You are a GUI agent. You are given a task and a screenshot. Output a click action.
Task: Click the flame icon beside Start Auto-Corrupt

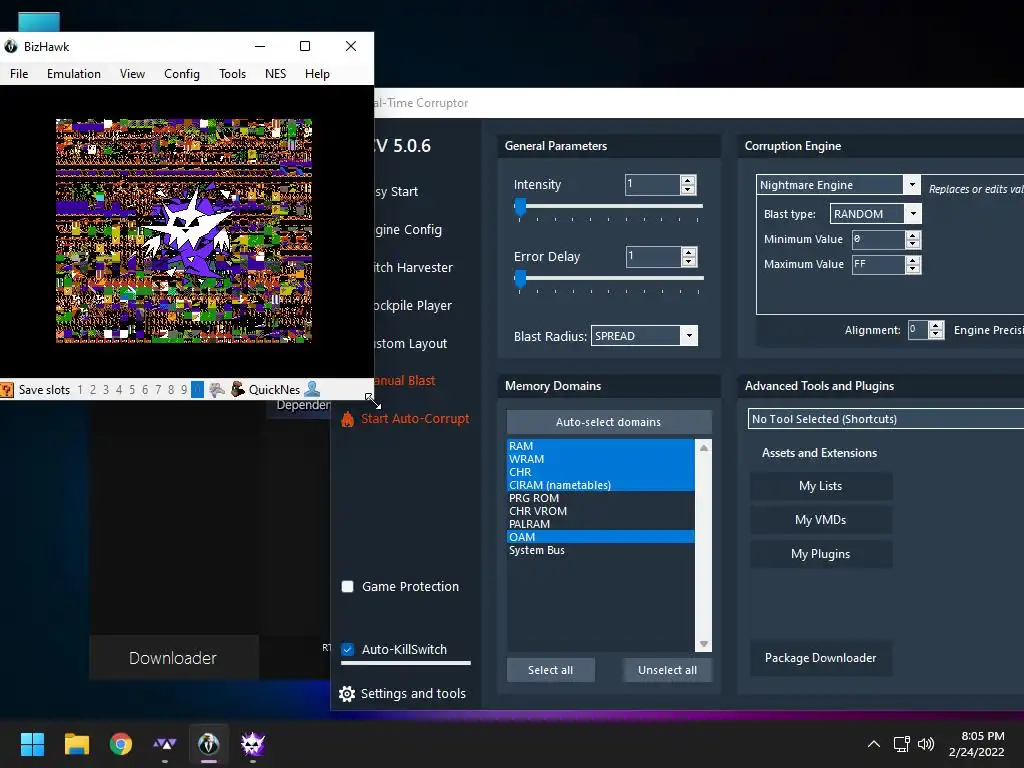pyautogui.click(x=347, y=419)
